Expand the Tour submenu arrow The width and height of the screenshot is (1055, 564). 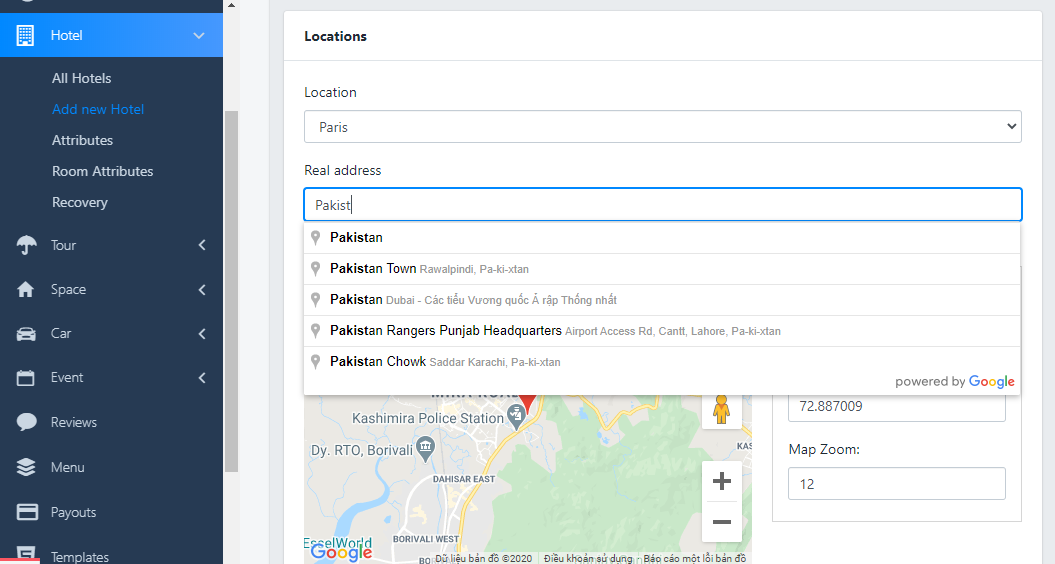point(201,246)
